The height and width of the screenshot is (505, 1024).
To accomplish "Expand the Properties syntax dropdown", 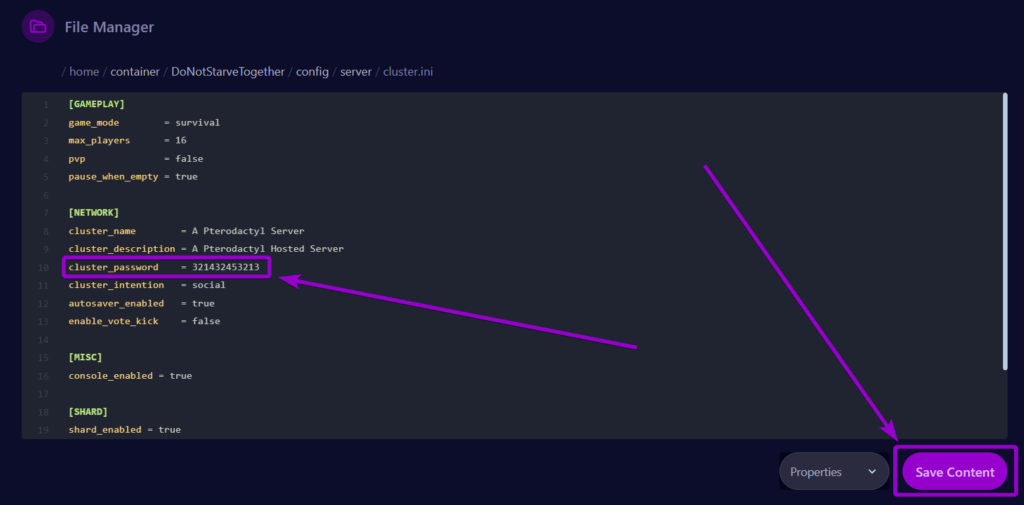I will coord(833,472).
